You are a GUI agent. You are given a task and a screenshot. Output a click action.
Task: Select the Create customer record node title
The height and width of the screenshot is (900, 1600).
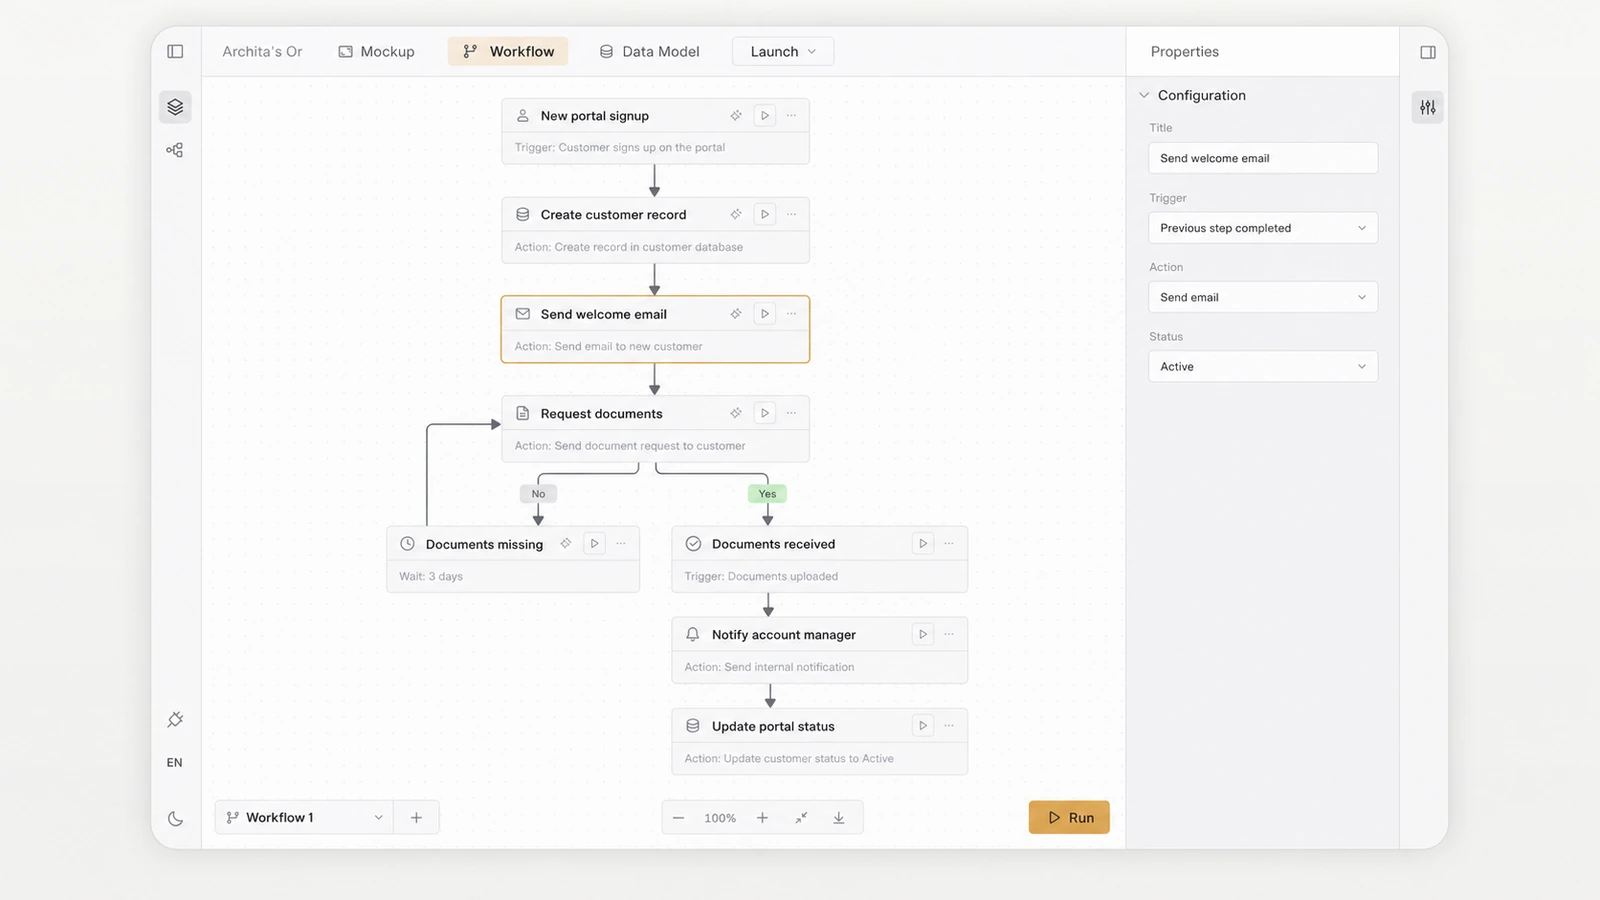(613, 214)
